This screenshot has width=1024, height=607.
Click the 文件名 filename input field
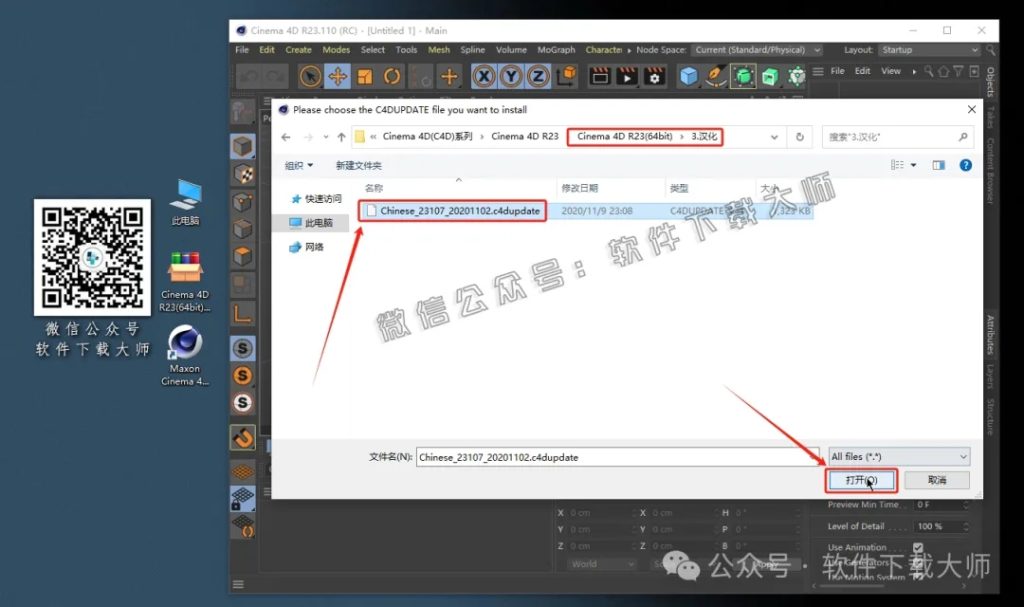[615, 457]
